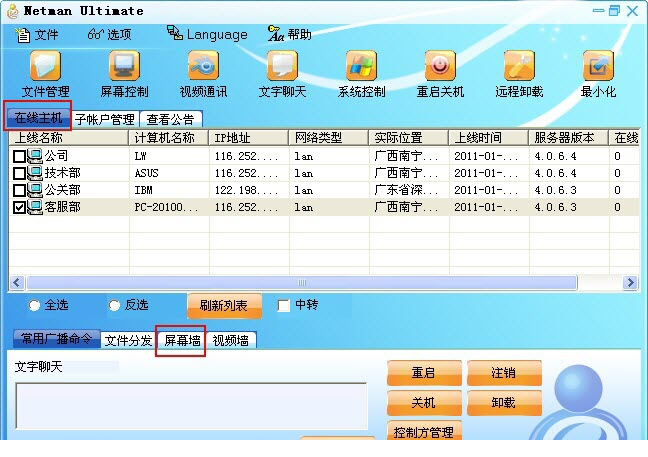This screenshot has width=648, height=457.
Task: Click the 网络类型 column header
Action: [329, 138]
